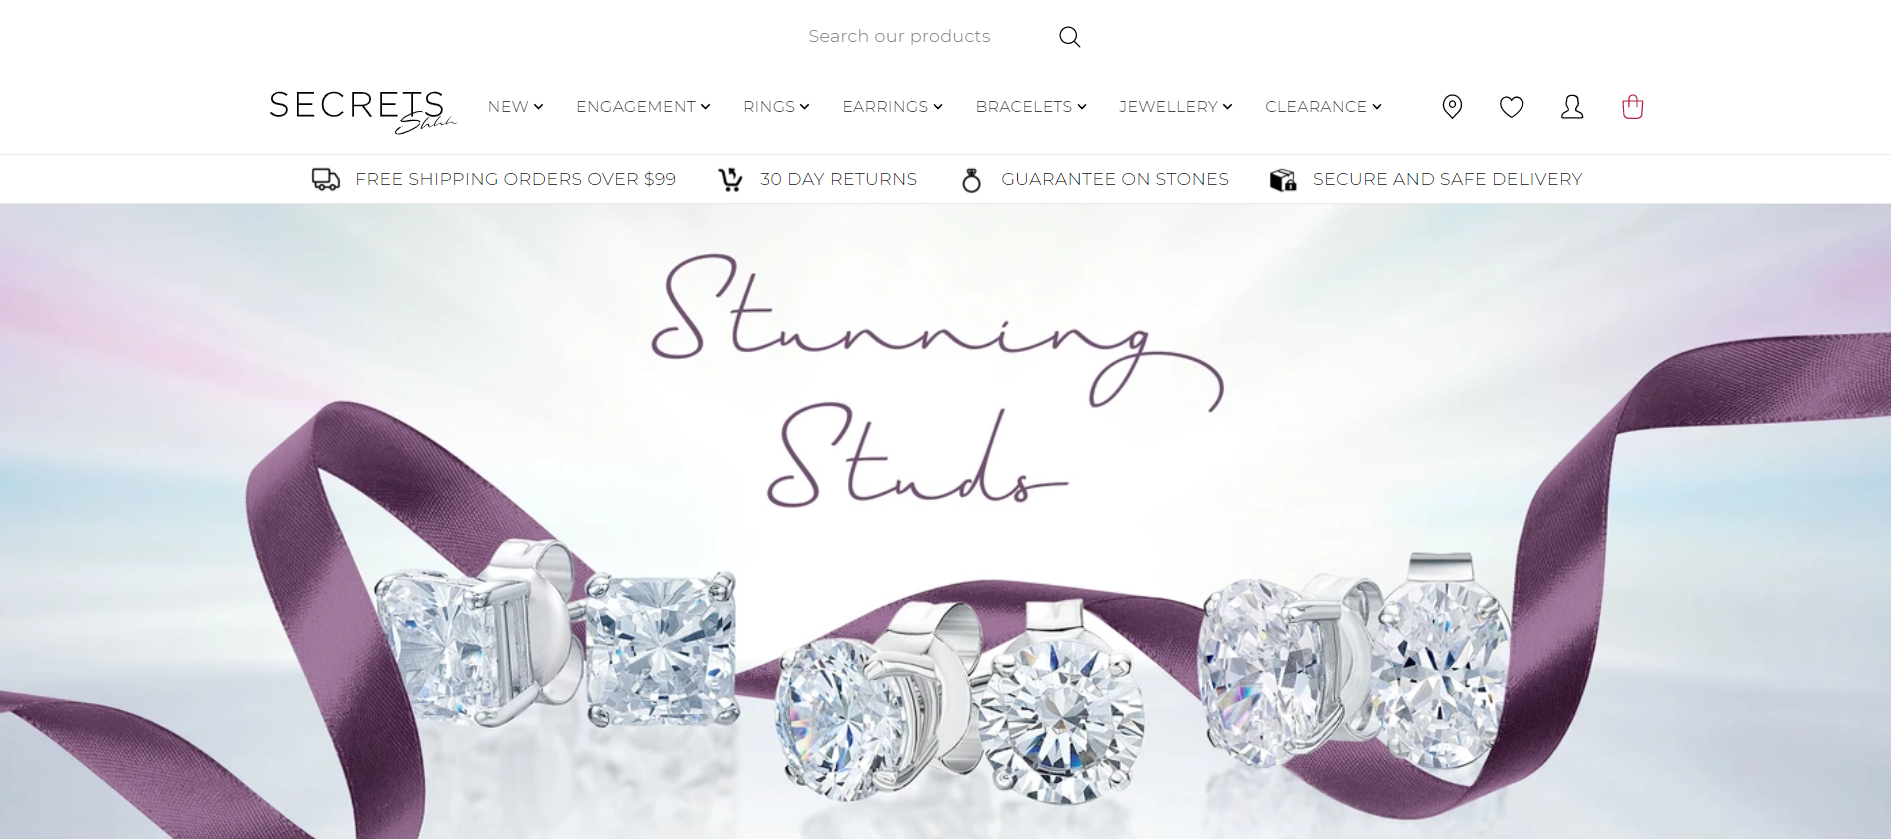Click the 30 Day Returns link
The height and width of the screenshot is (839, 1891).
[838, 179]
